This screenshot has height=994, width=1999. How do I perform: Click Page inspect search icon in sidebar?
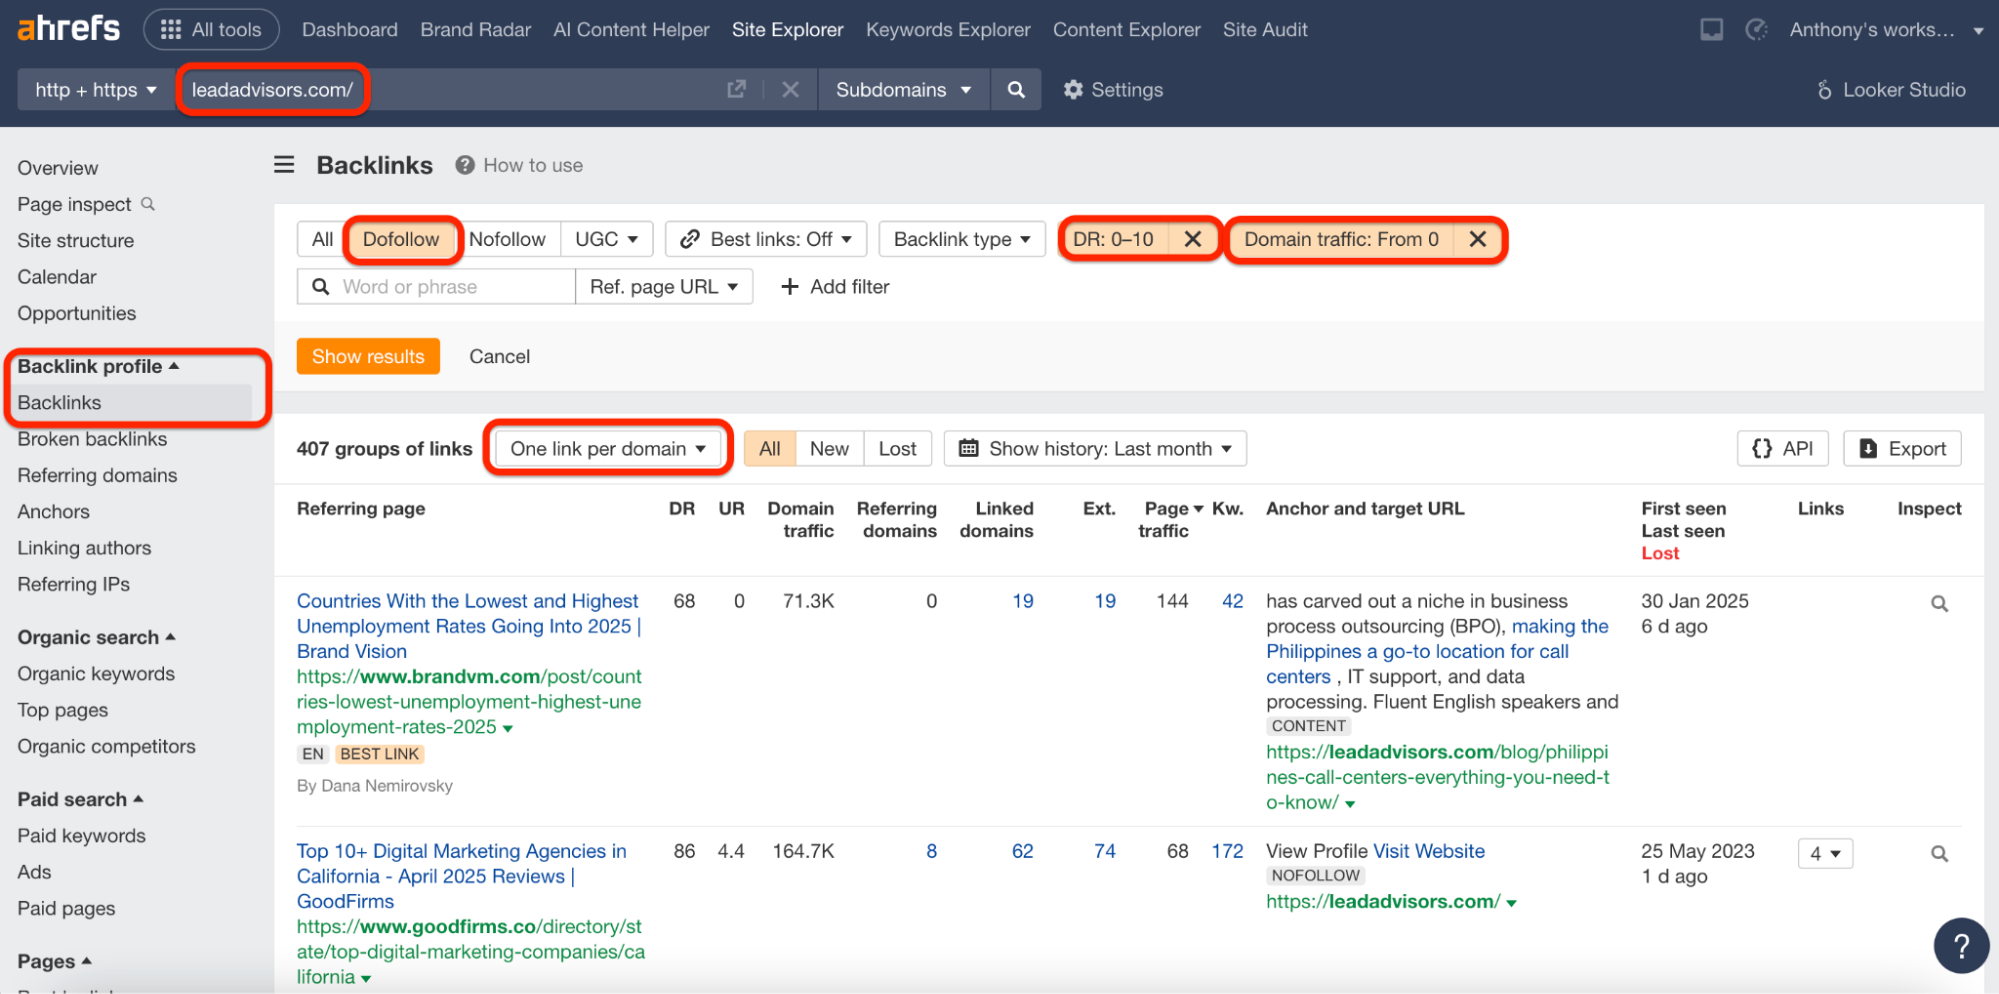point(148,204)
